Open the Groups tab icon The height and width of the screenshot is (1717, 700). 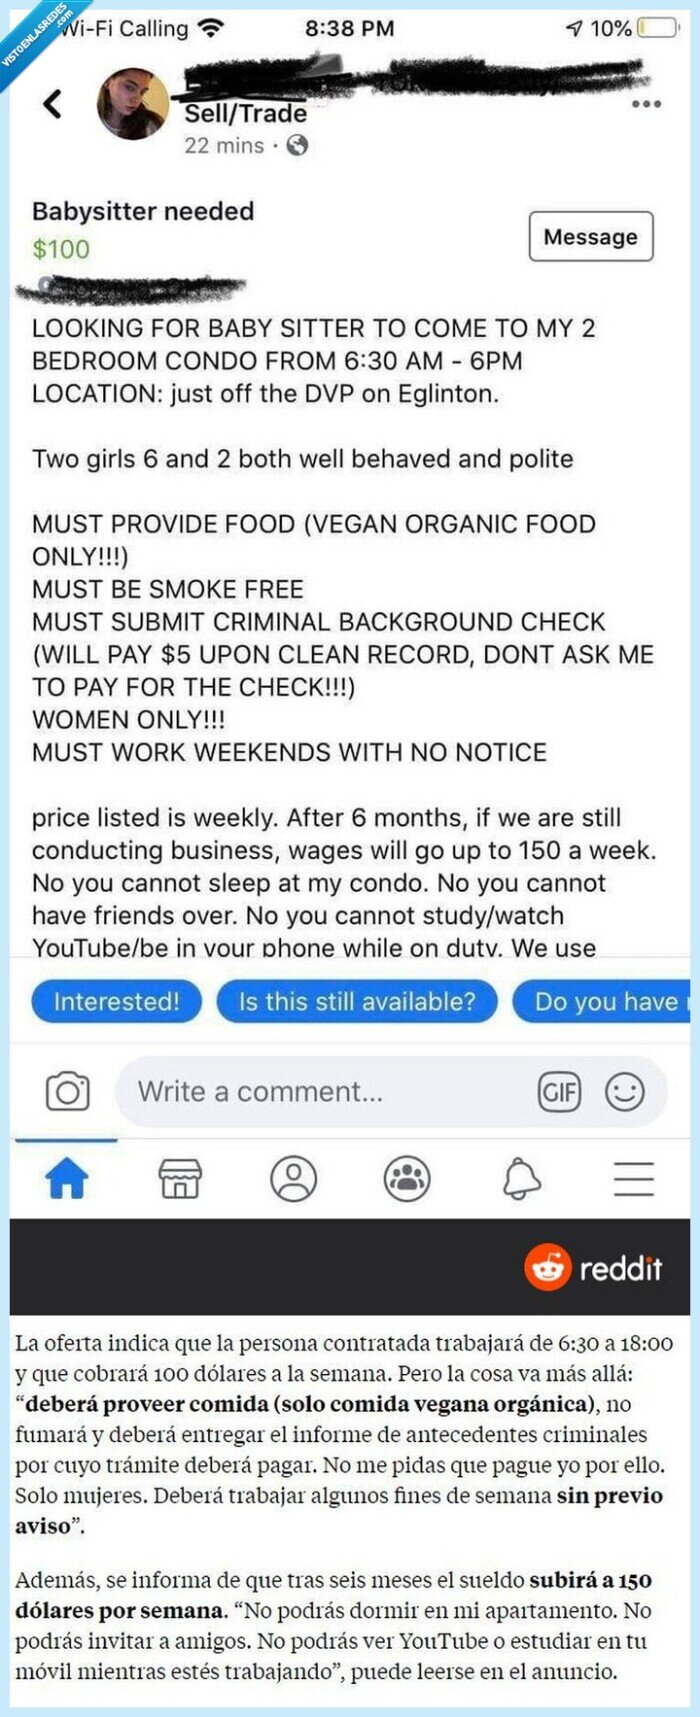pos(407,1179)
